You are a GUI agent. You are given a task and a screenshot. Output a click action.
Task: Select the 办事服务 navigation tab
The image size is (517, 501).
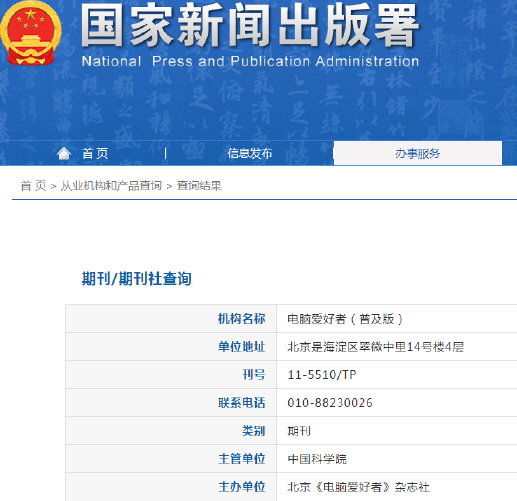tap(418, 153)
